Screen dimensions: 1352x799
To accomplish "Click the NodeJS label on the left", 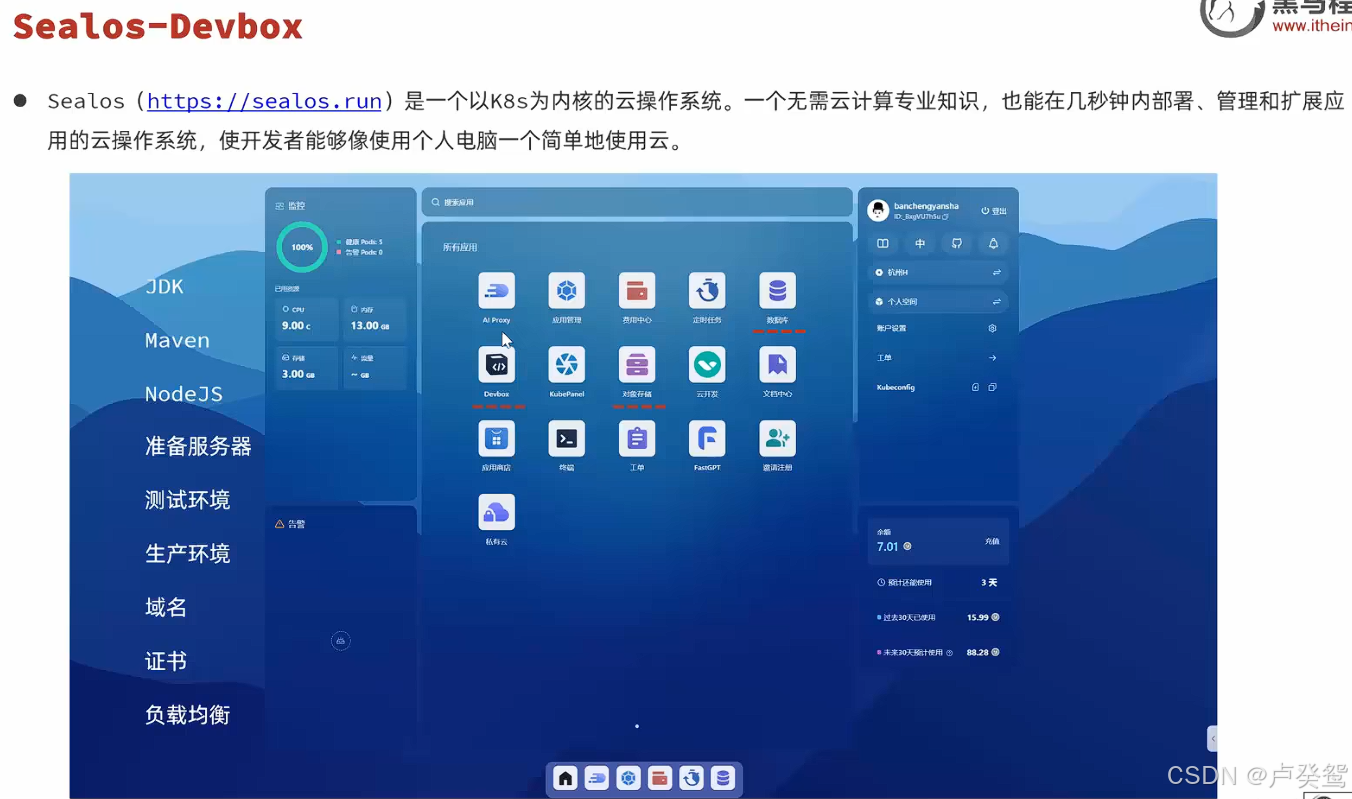I will 184,394.
